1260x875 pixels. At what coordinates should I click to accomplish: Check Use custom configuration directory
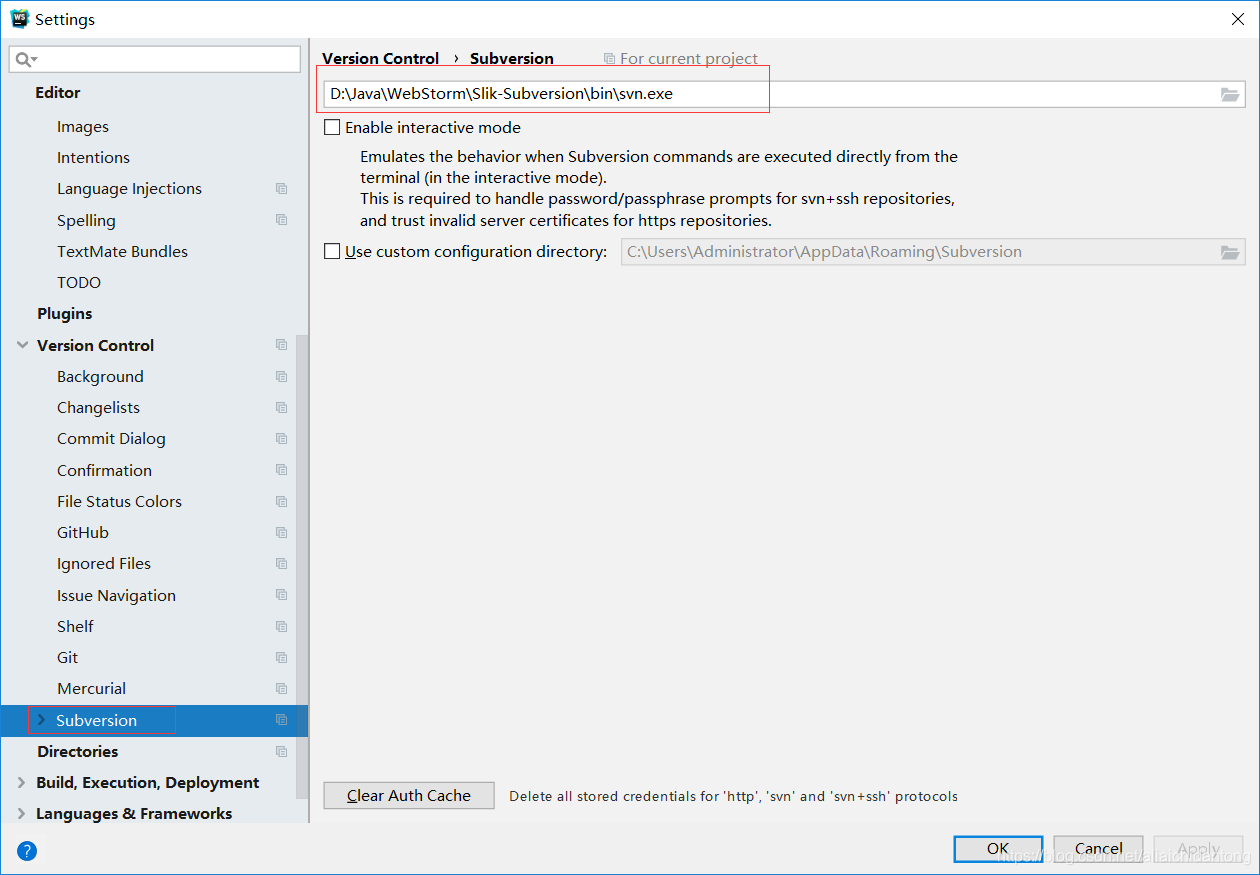click(x=332, y=252)
